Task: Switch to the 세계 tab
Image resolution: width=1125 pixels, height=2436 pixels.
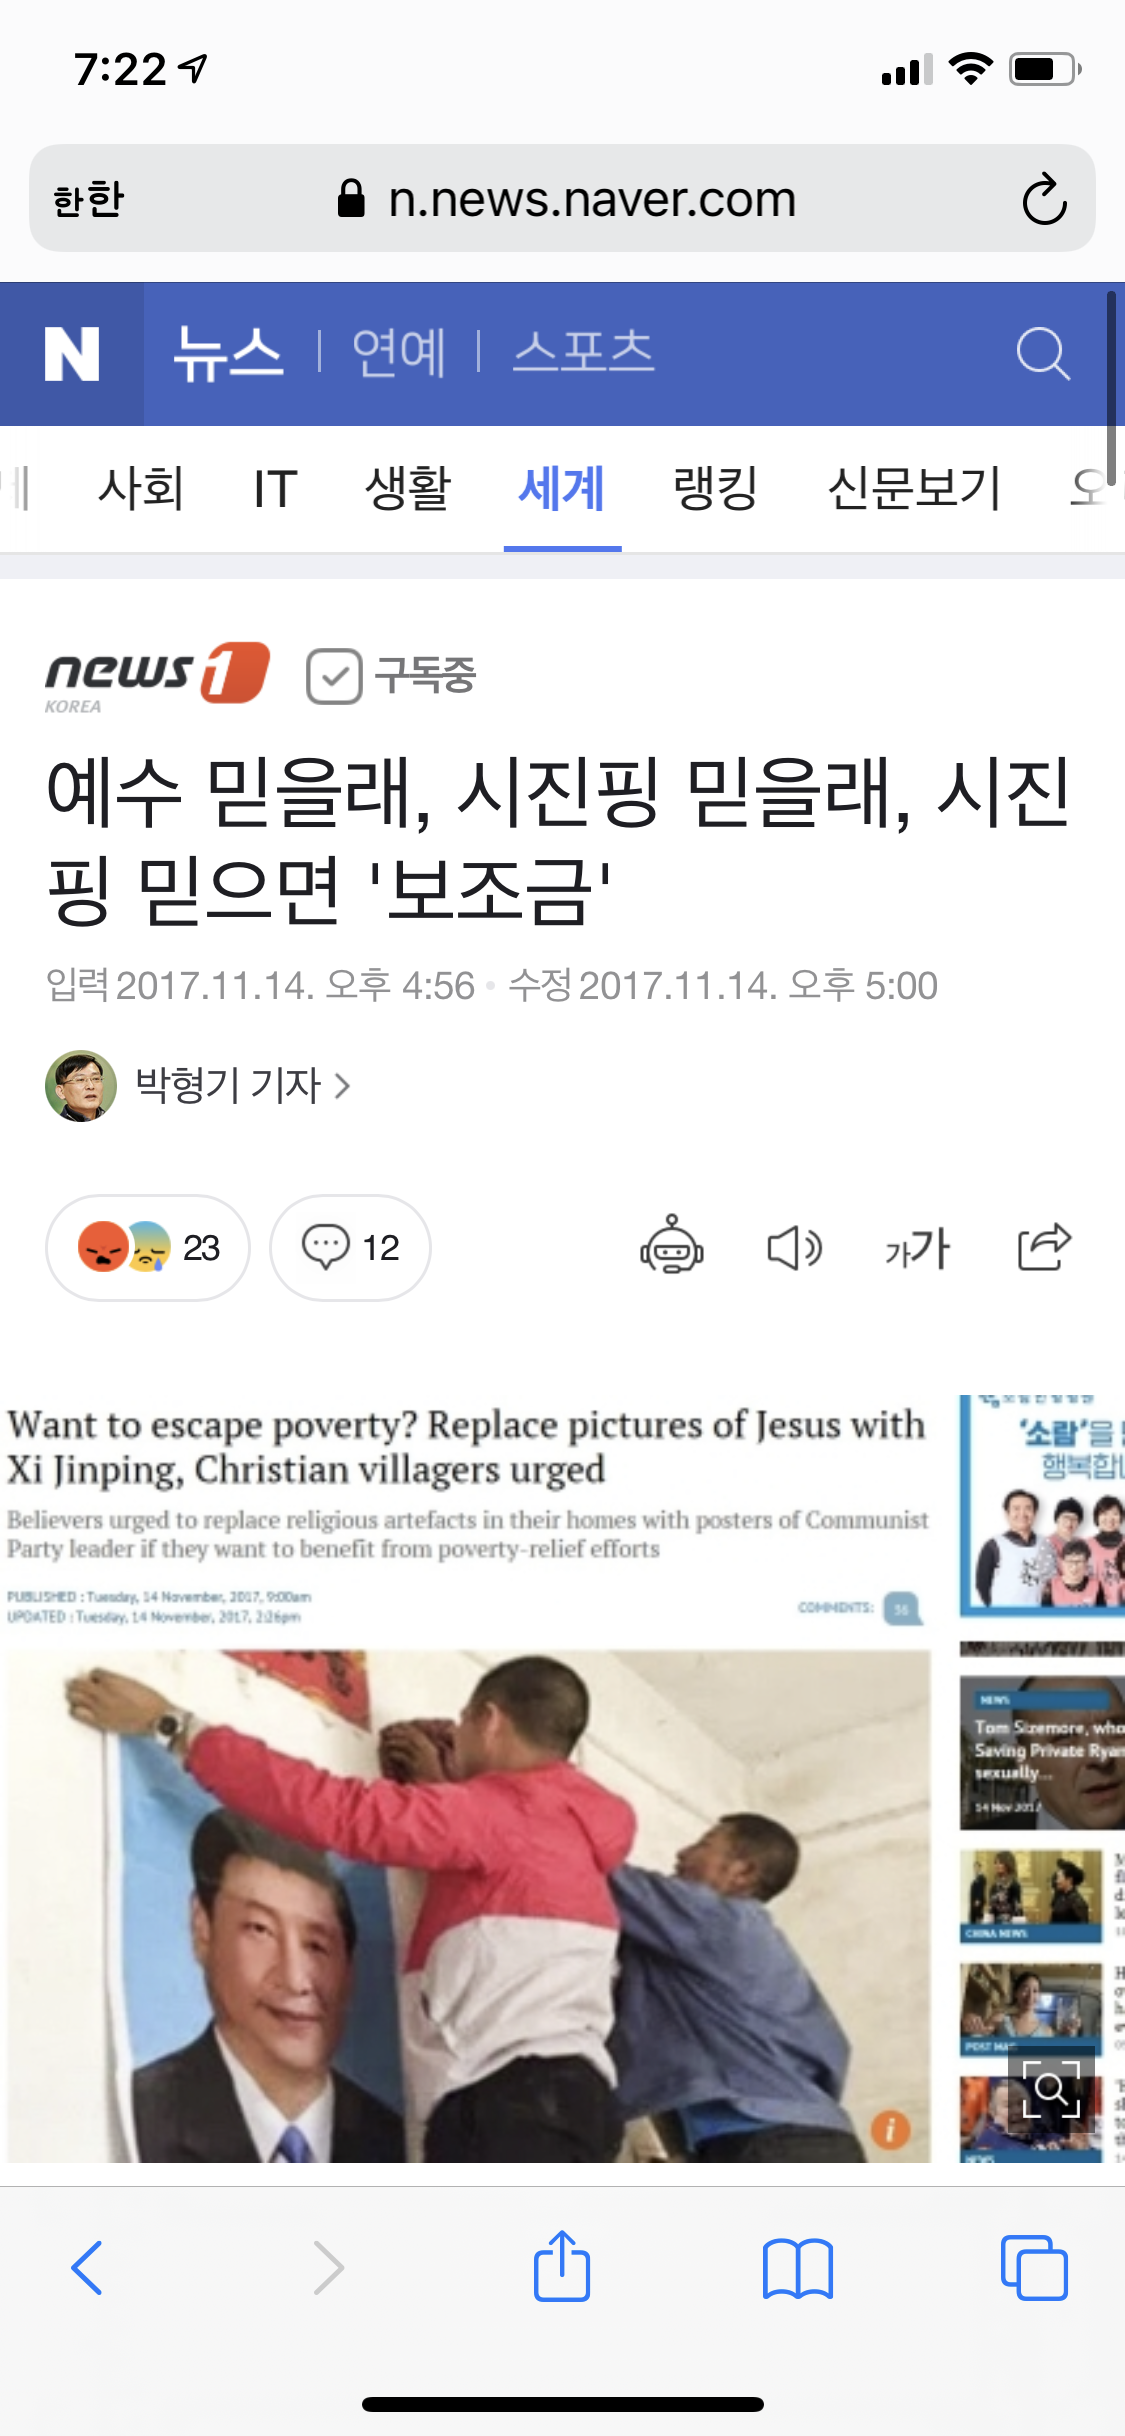Action: pyautogui.click(x=562, y=489)
